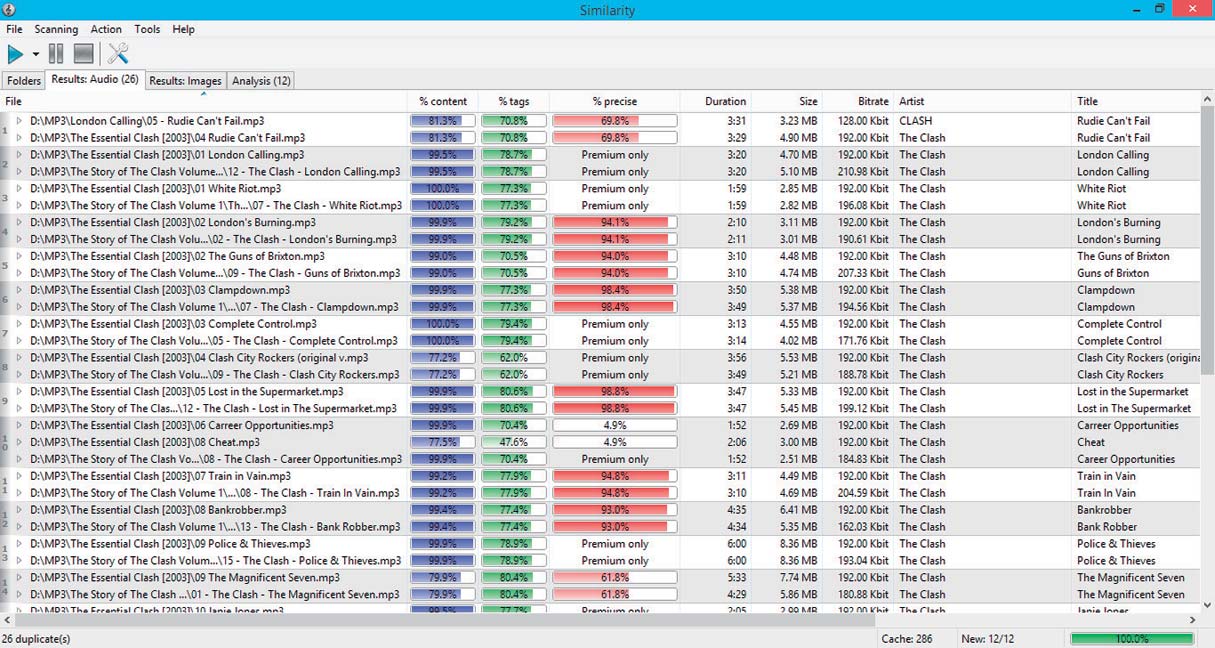Viewport: 1215px width, 648px height.
Task: Click the Bank Robber title cell
Action: pyautogui.click(x=1107, y=527)
